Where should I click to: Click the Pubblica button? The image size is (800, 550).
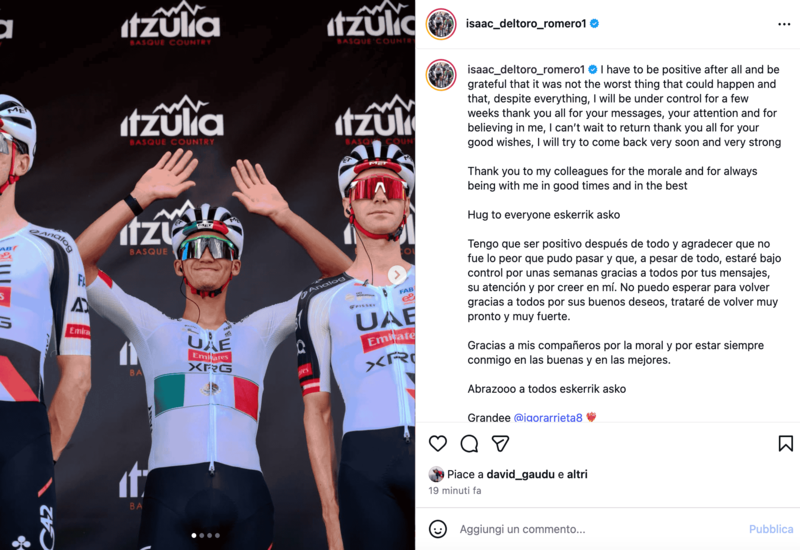coord(770,529)
